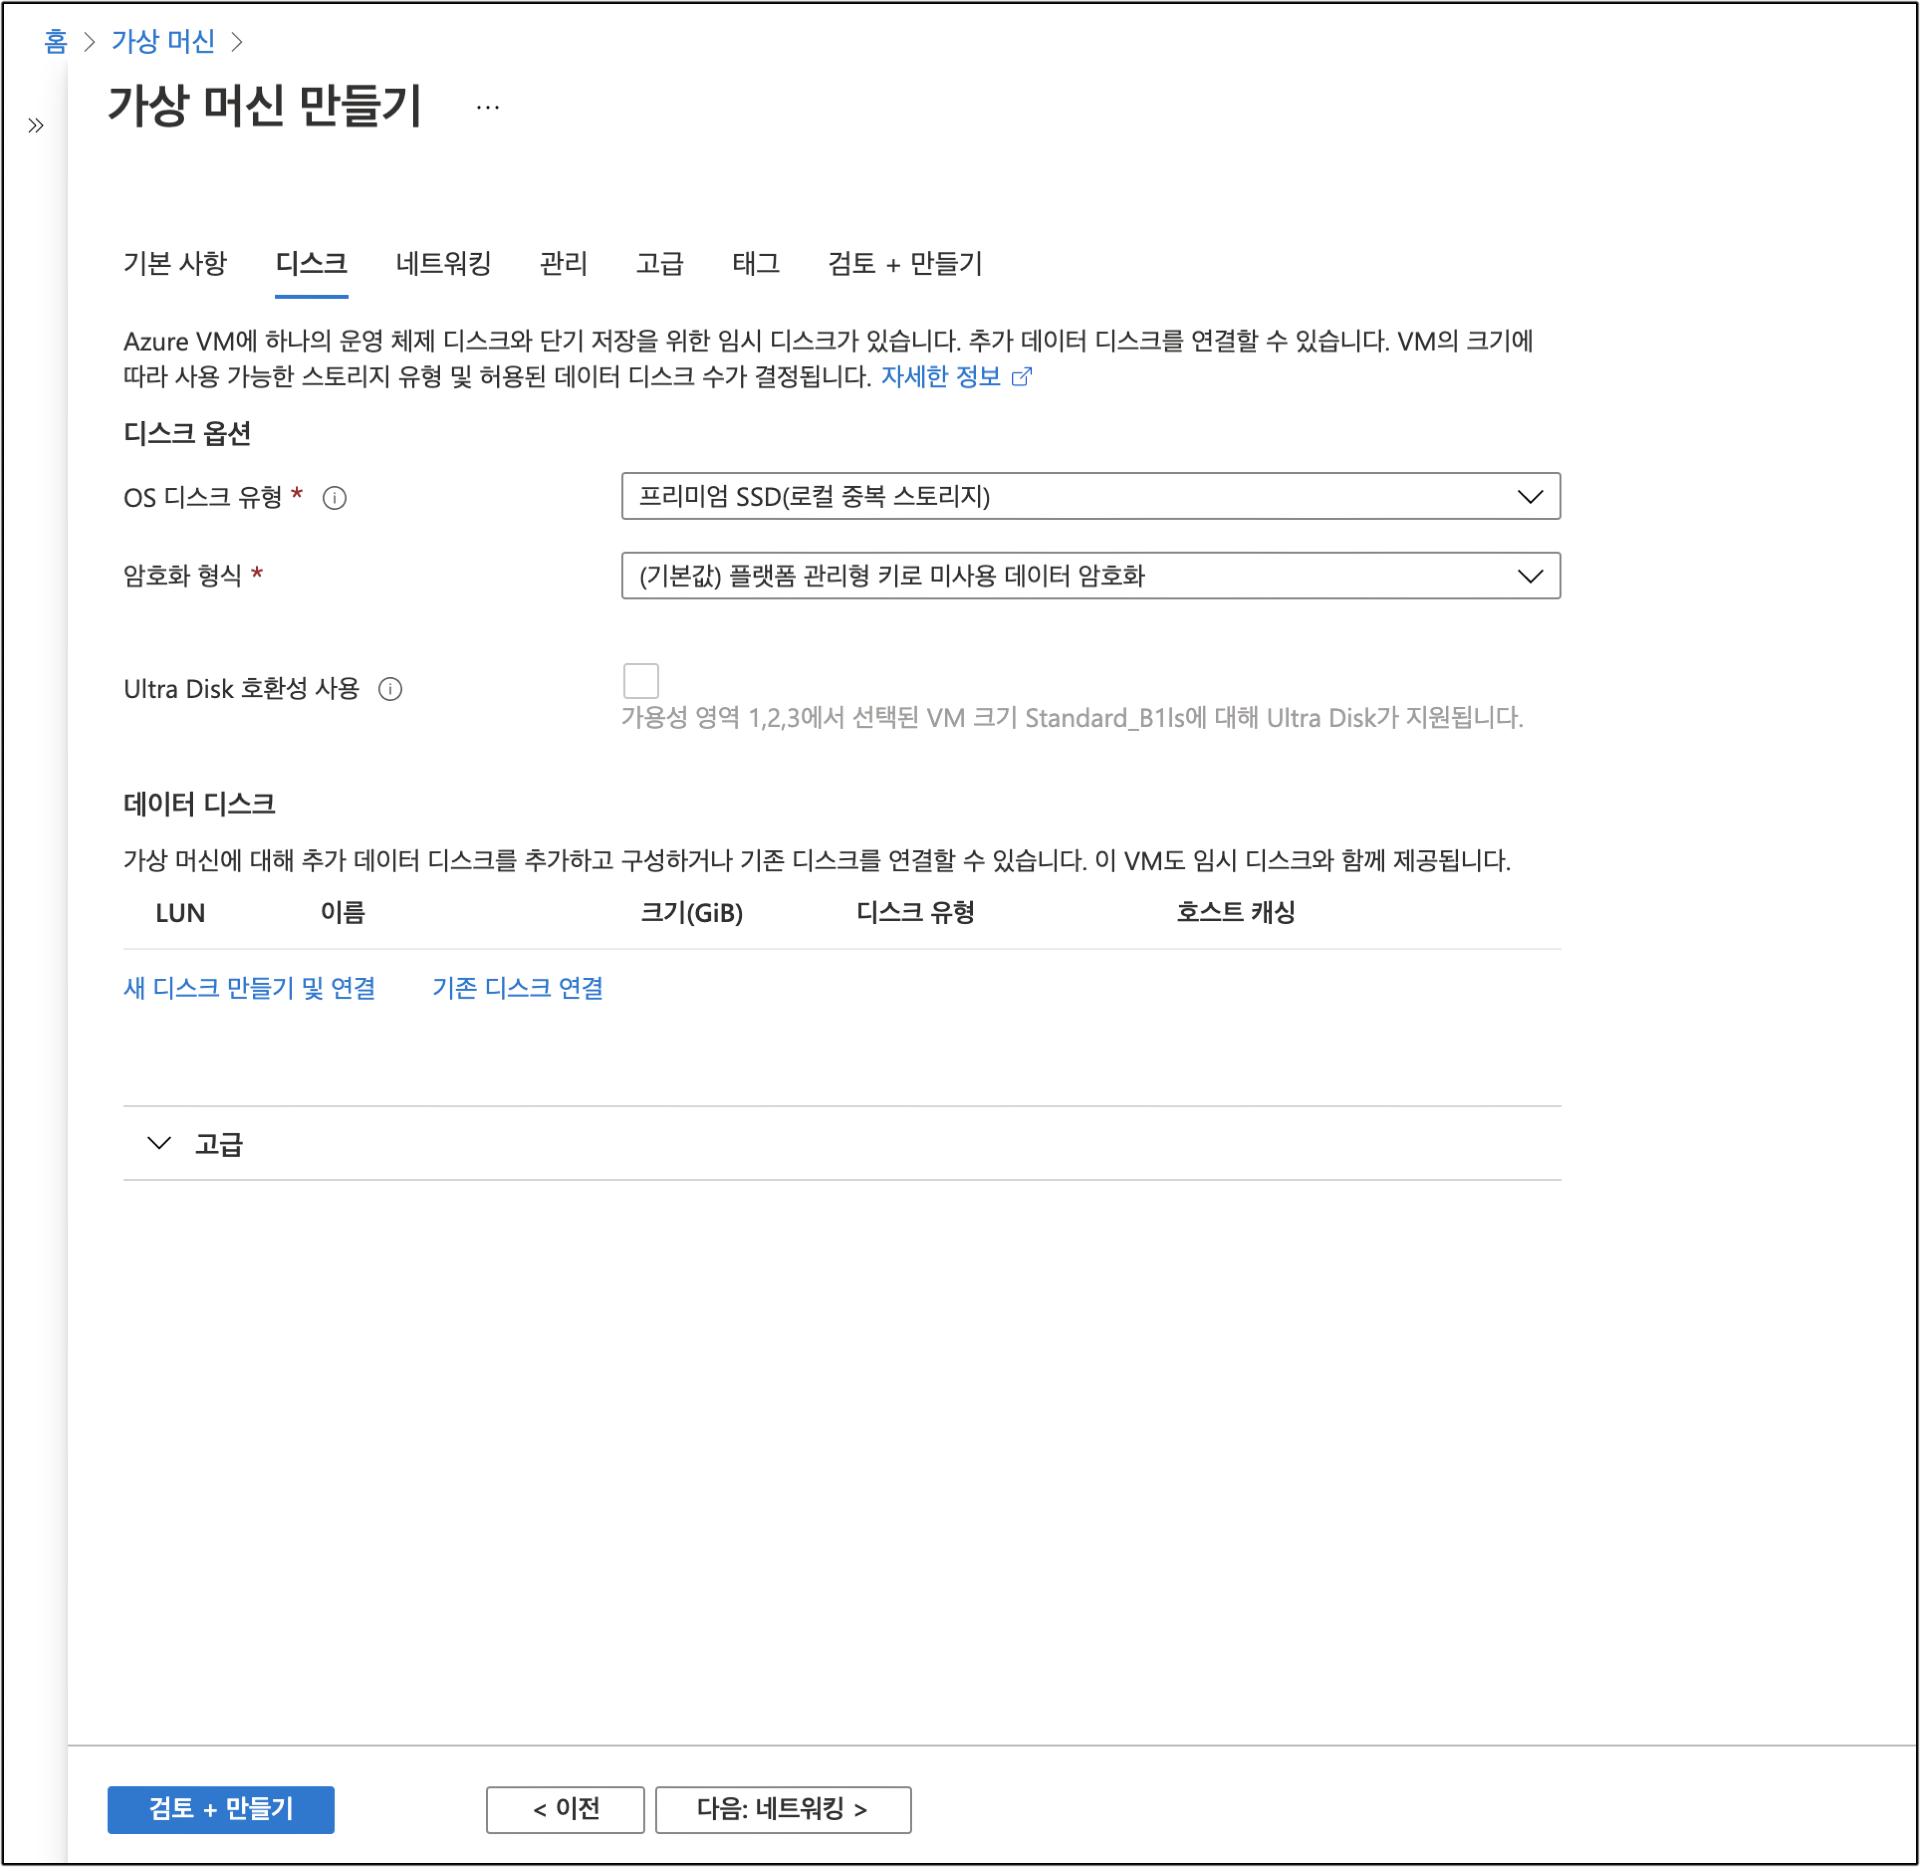Go to the 태그 tab

(x=755, y=263)
